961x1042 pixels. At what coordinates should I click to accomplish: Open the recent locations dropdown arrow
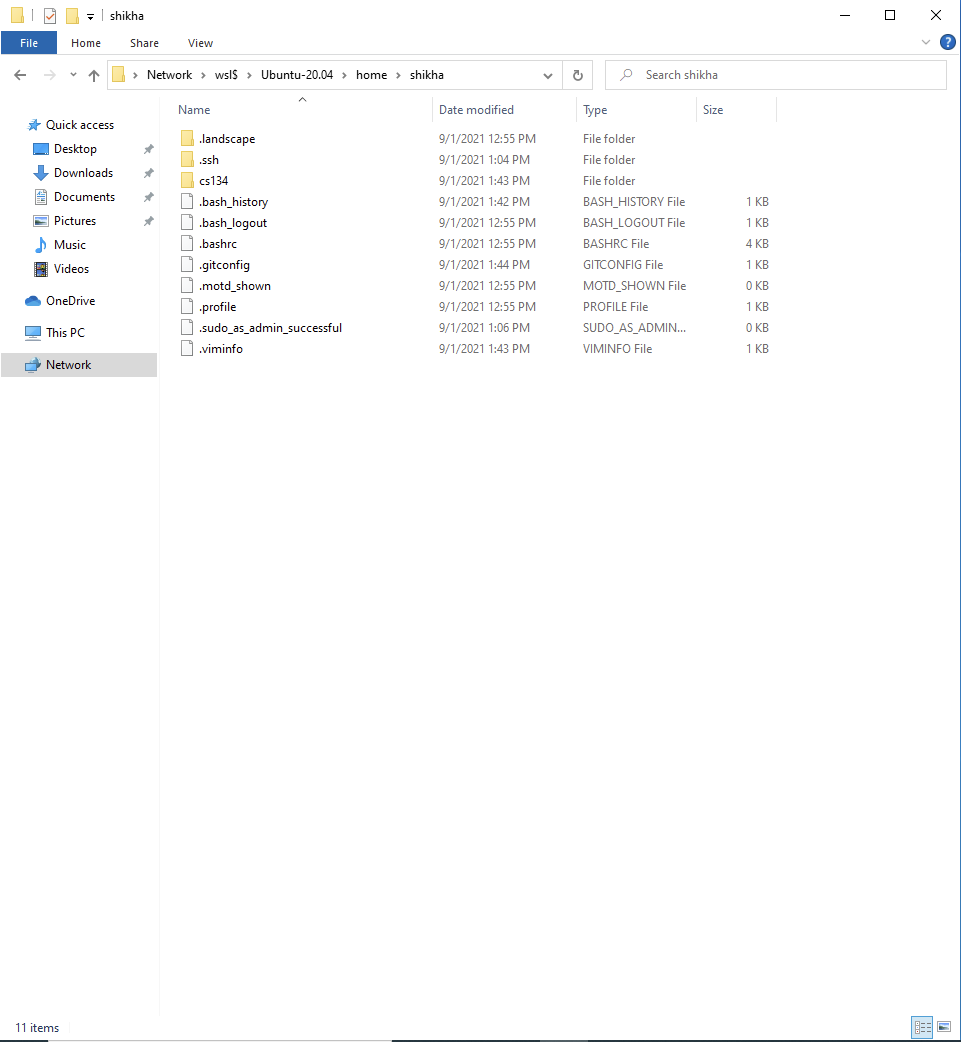[x=73, y=75]
